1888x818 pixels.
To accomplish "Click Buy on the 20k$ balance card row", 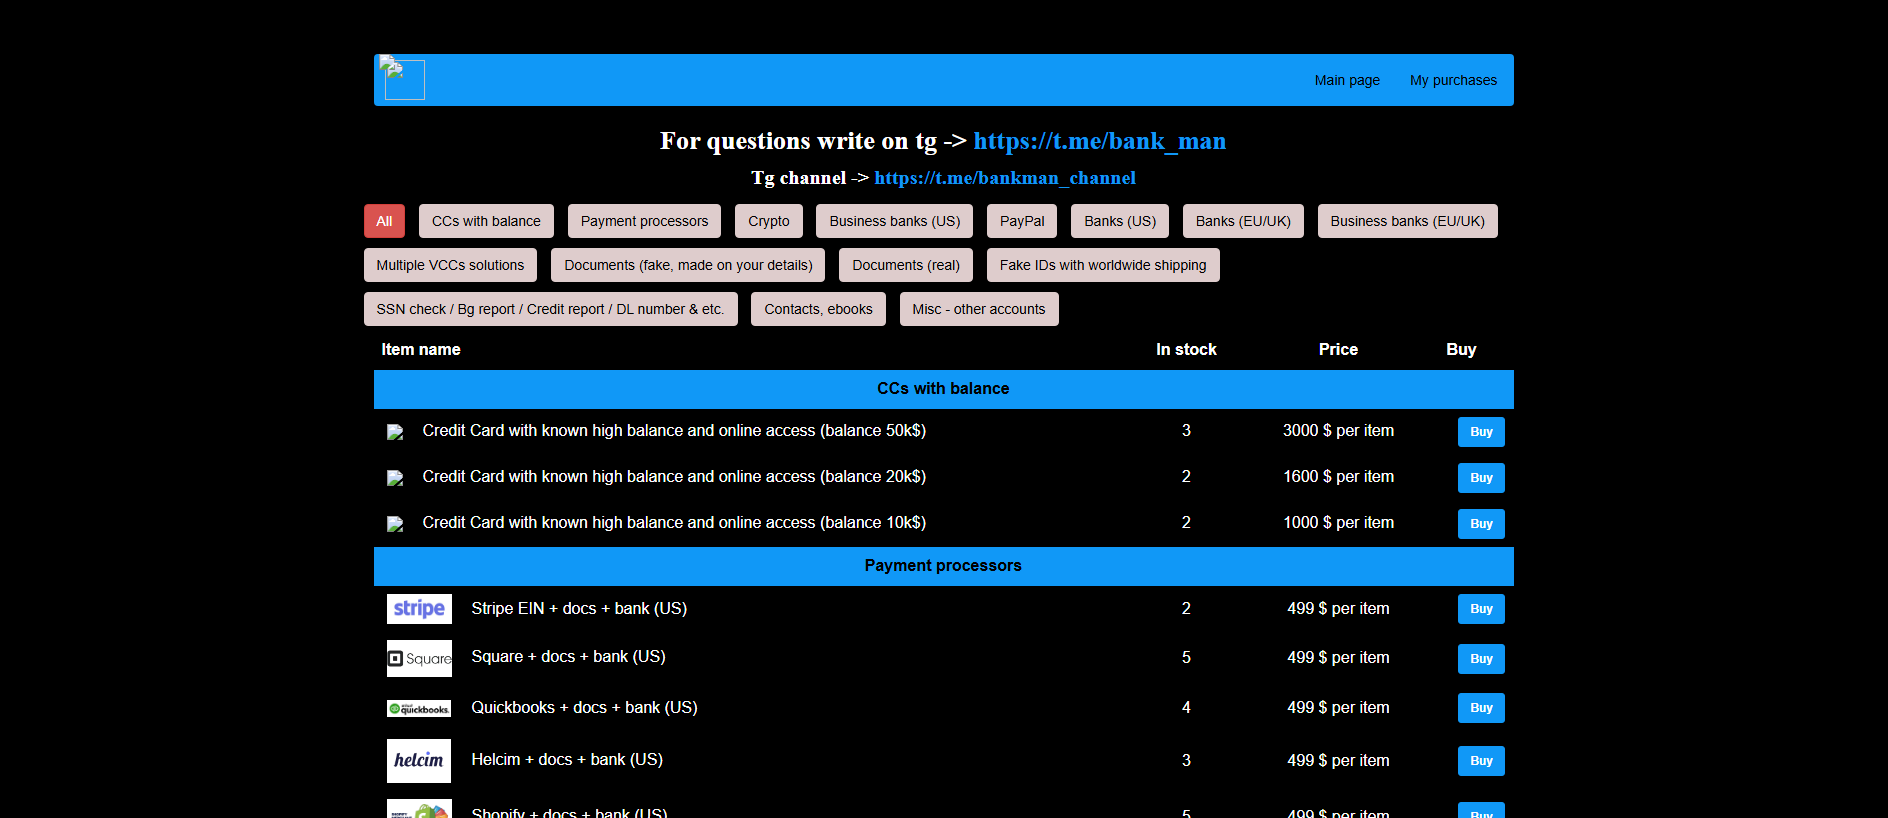I will click(1481, 478).
